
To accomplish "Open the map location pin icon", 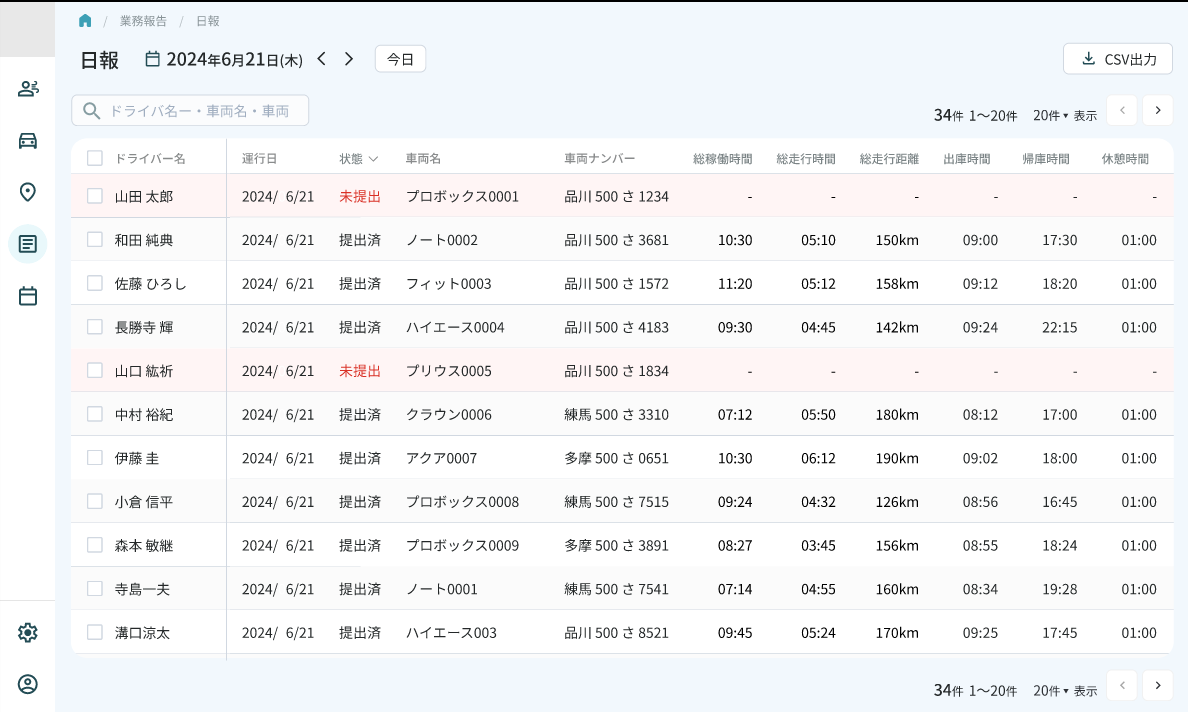I will (x=28, y=192).
